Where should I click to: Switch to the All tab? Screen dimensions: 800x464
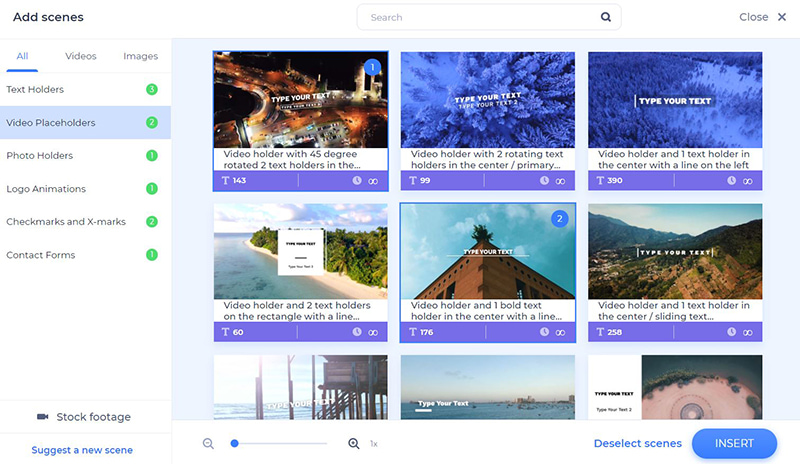click(x=22, y=56)
